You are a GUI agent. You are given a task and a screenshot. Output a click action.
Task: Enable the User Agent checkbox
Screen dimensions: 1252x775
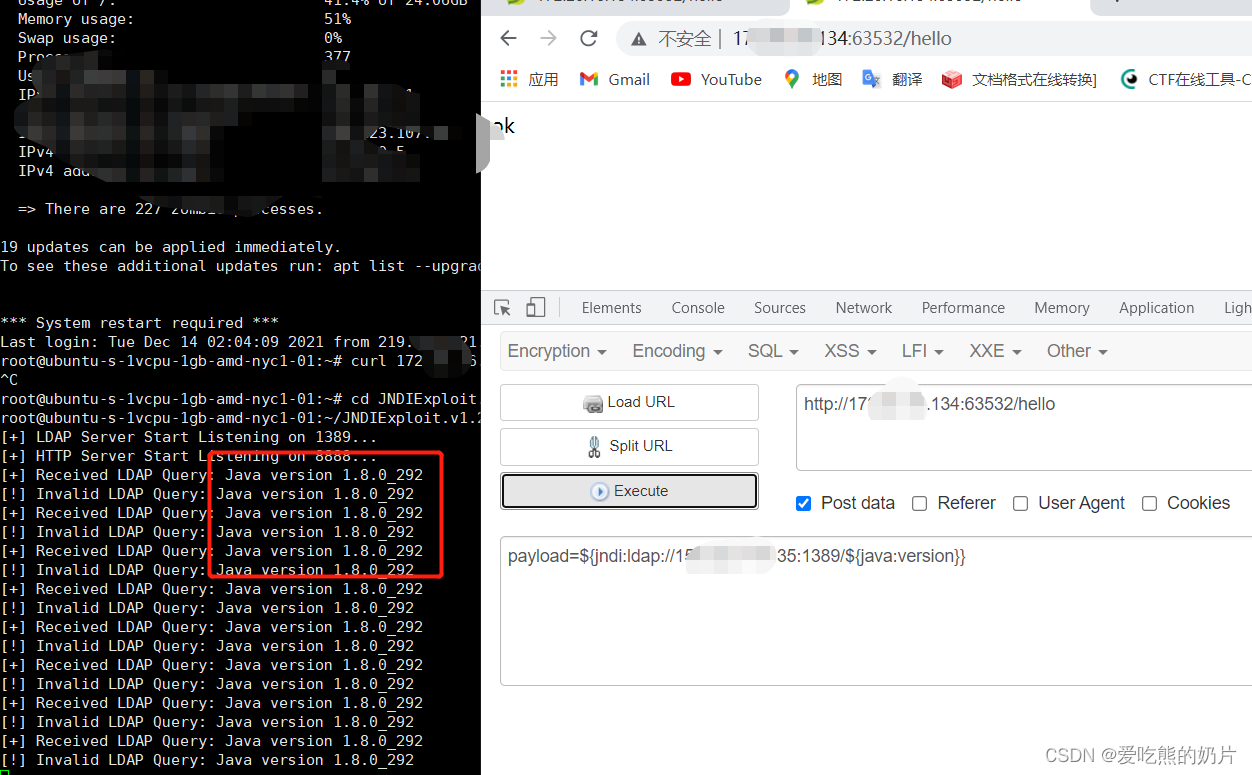click(1020, 503)
